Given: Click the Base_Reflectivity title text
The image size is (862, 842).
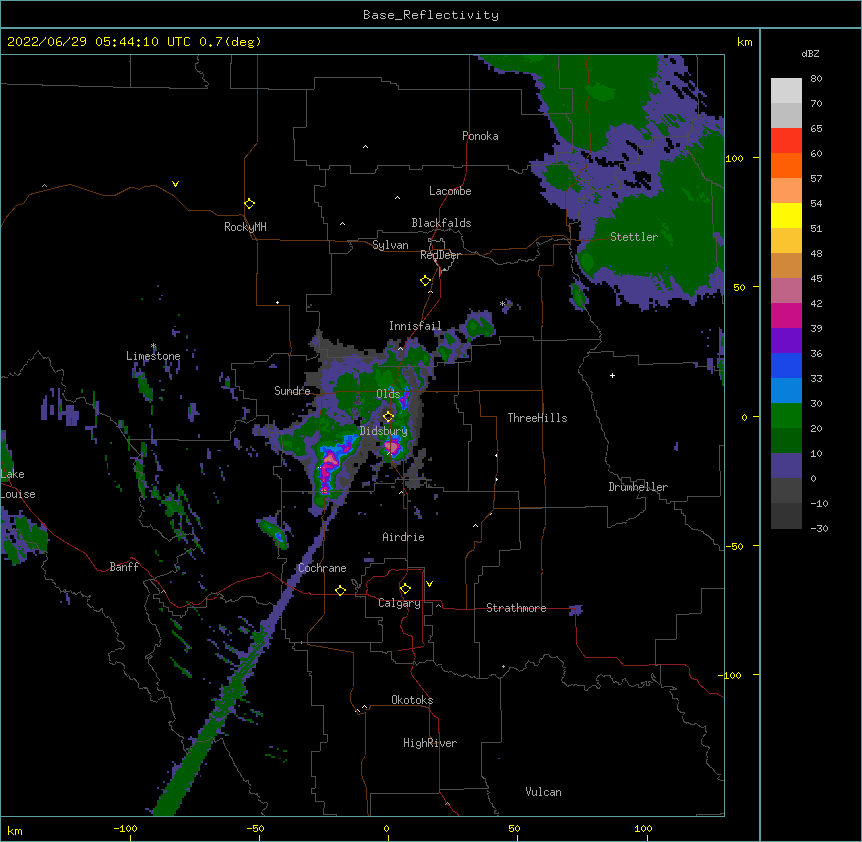Looking at the screenshot, I should (x=431, y=15).
